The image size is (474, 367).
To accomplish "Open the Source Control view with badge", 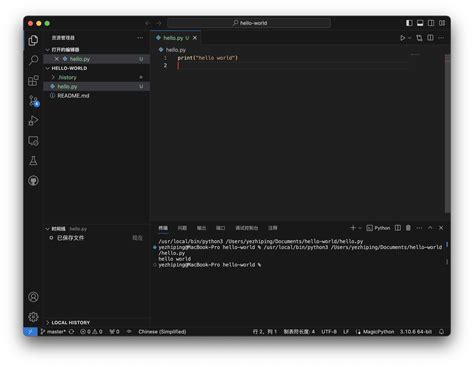I will [x=34, y=101].
